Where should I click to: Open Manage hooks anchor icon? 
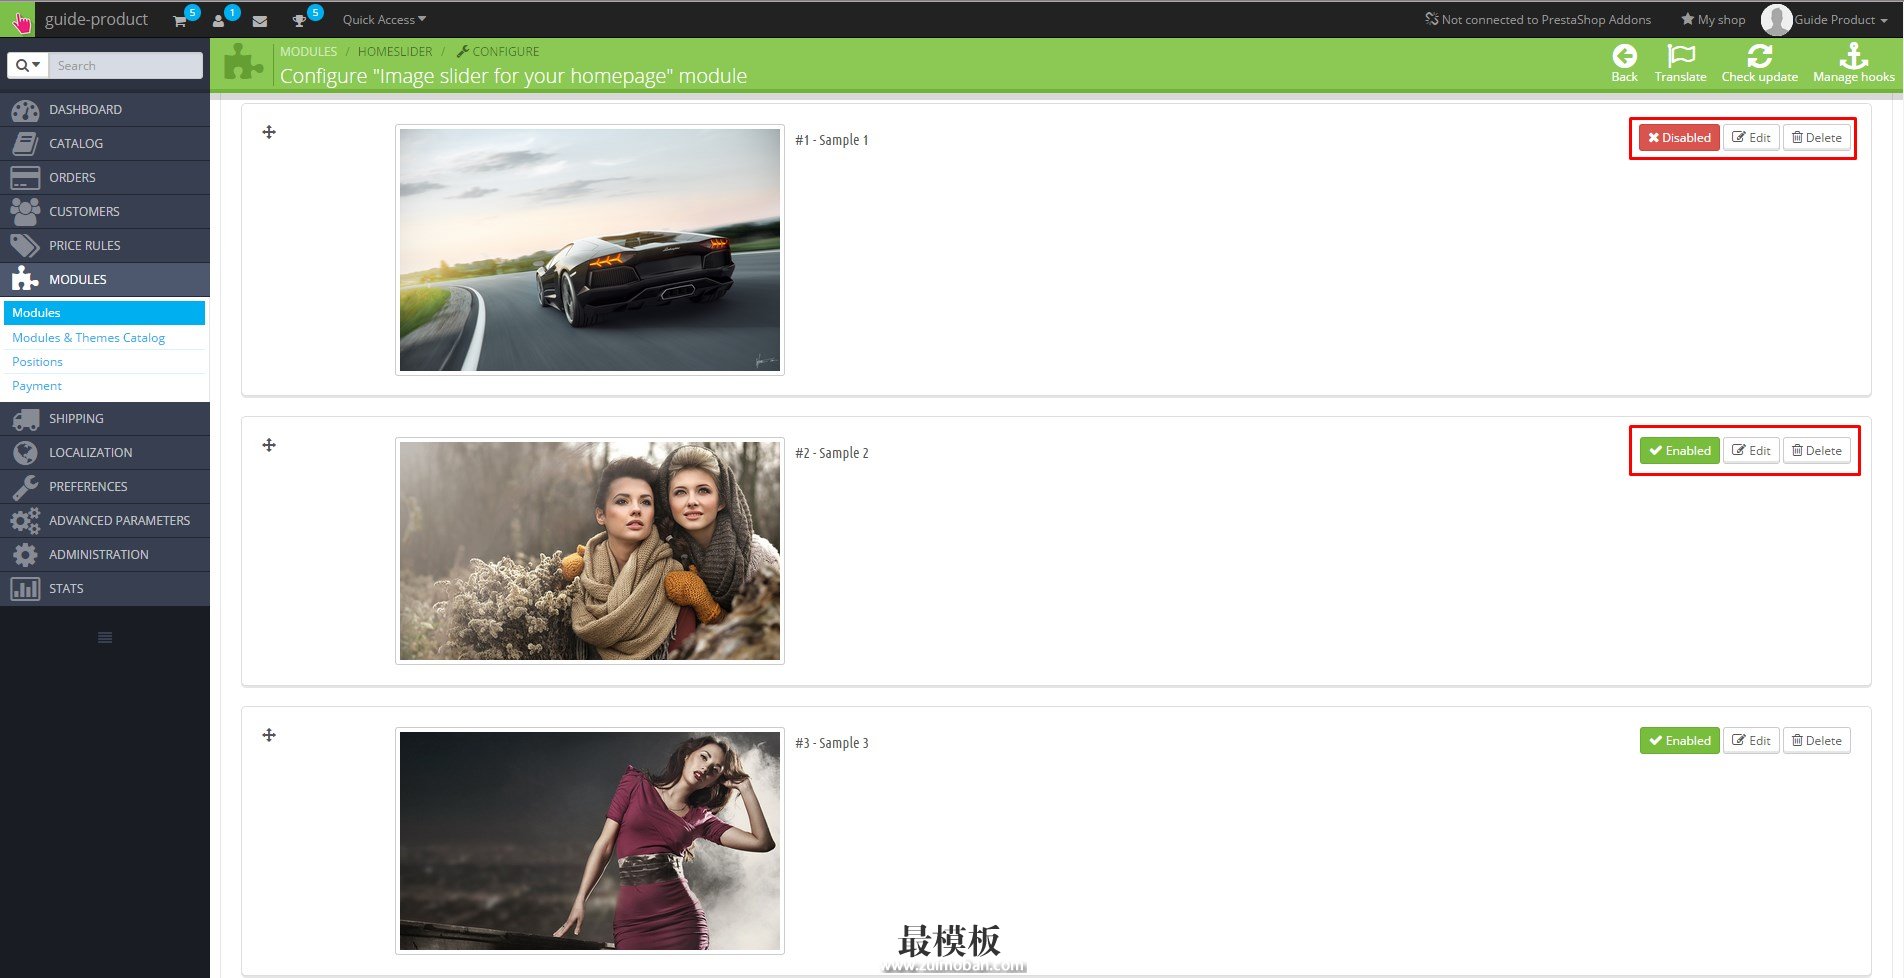[x=1853, y=56]
